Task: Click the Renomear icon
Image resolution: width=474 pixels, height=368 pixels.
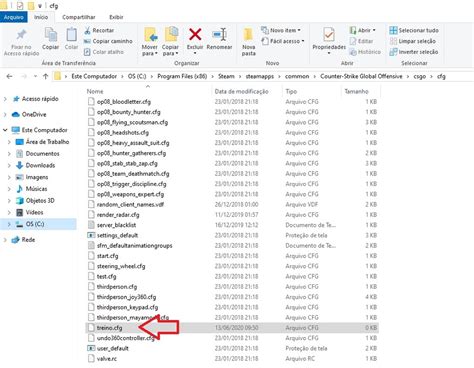Action: point(219,34)
